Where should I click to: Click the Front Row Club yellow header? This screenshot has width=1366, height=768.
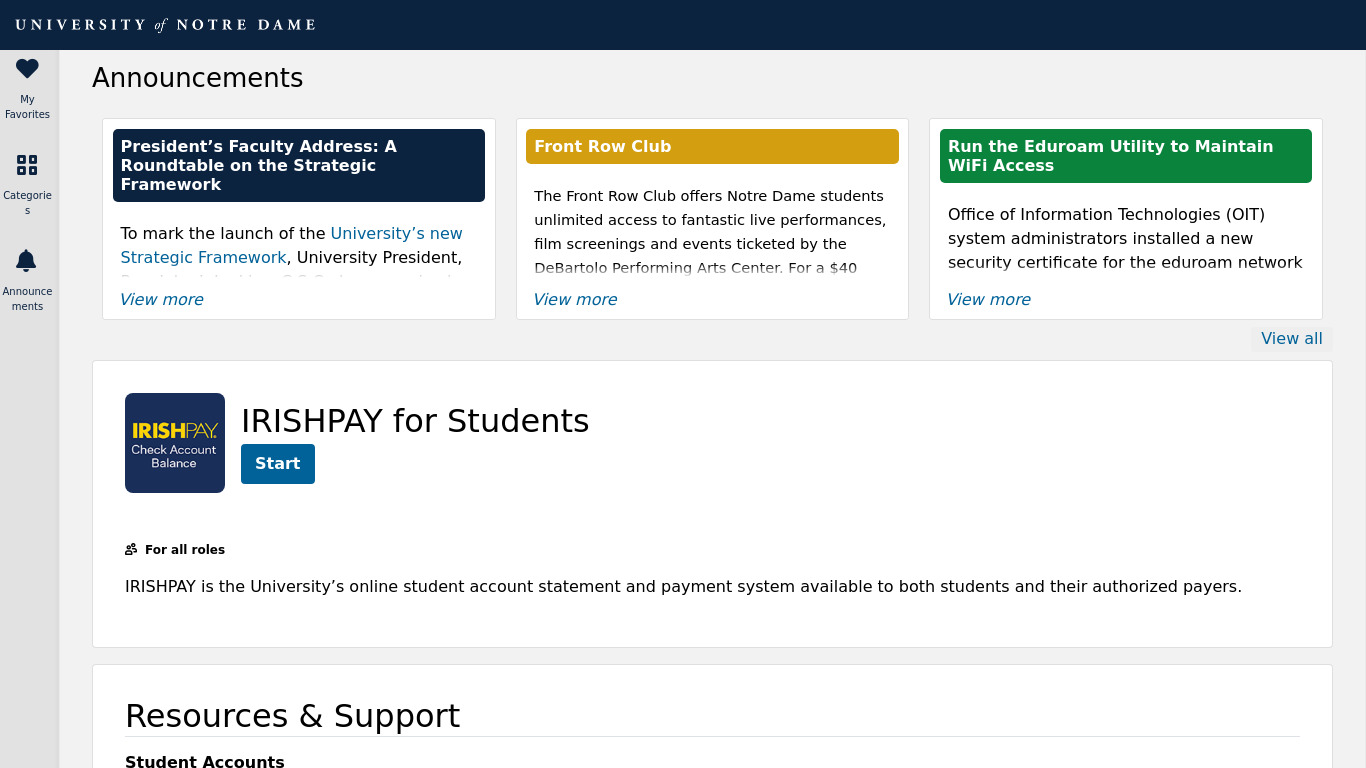coord(712,147)
